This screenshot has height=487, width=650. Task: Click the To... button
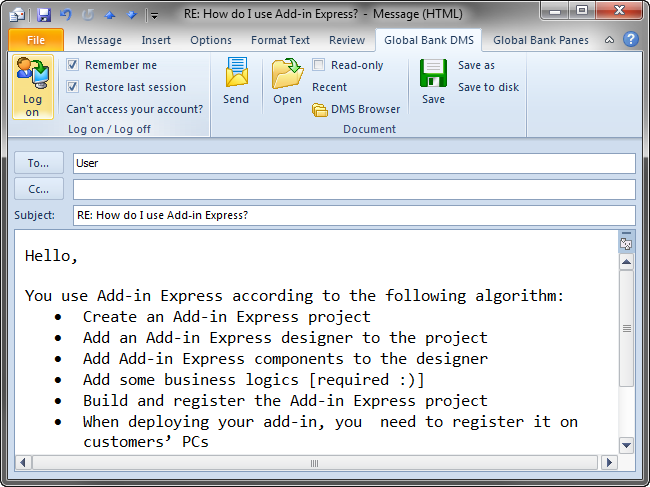[39, 163]
